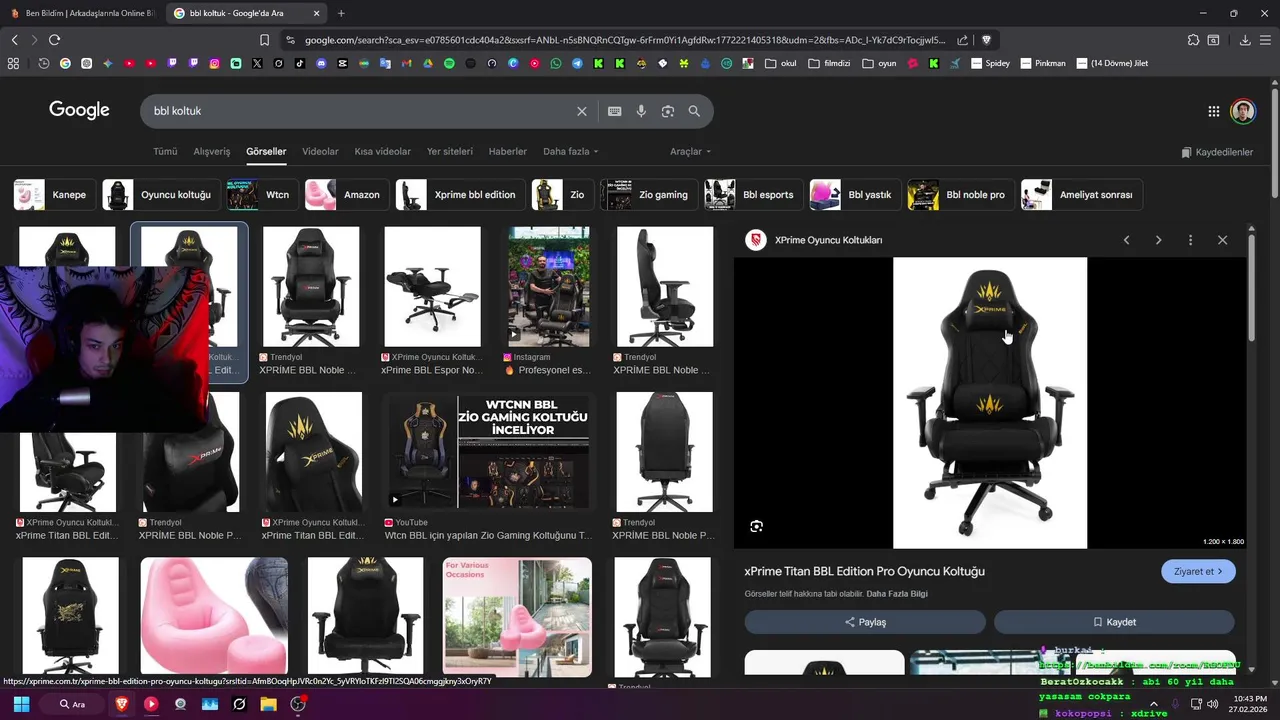Reload the current page
Screen dimensions: 1280x720
54,40
